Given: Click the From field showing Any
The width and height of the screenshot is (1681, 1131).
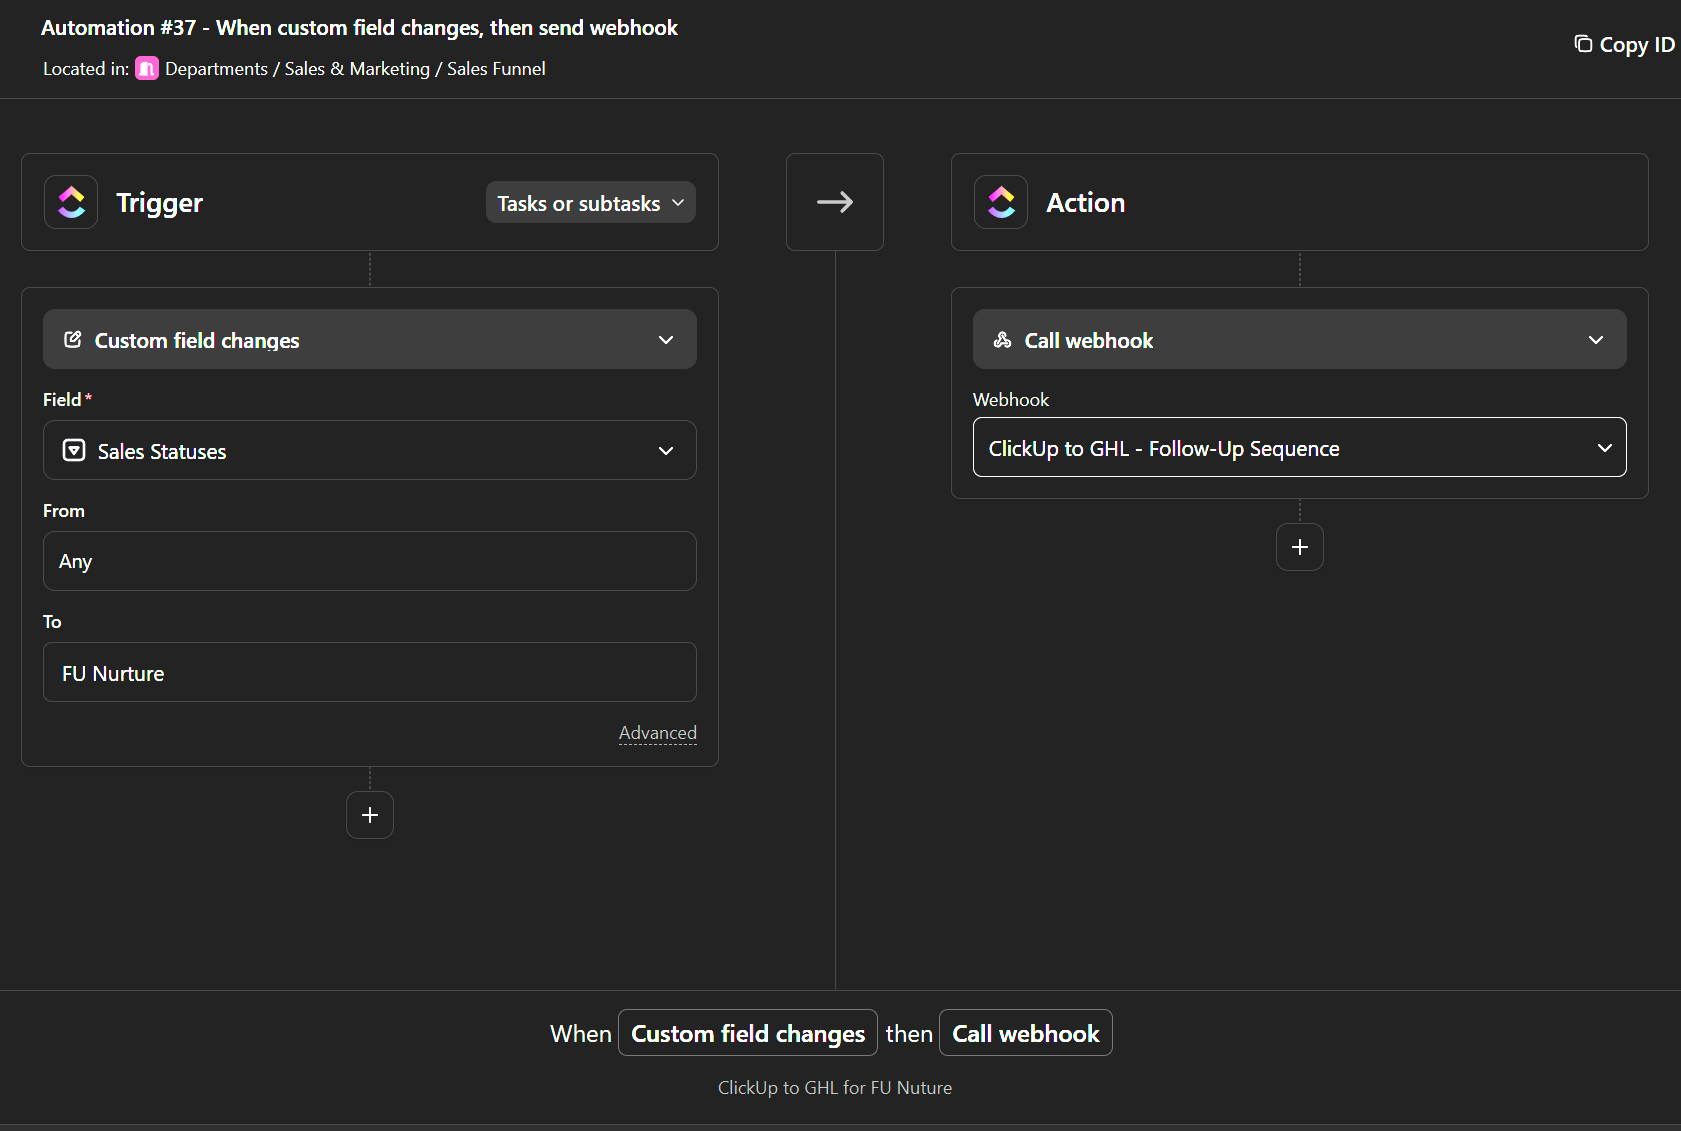Looking at the screenshot, I should (370, 561).
